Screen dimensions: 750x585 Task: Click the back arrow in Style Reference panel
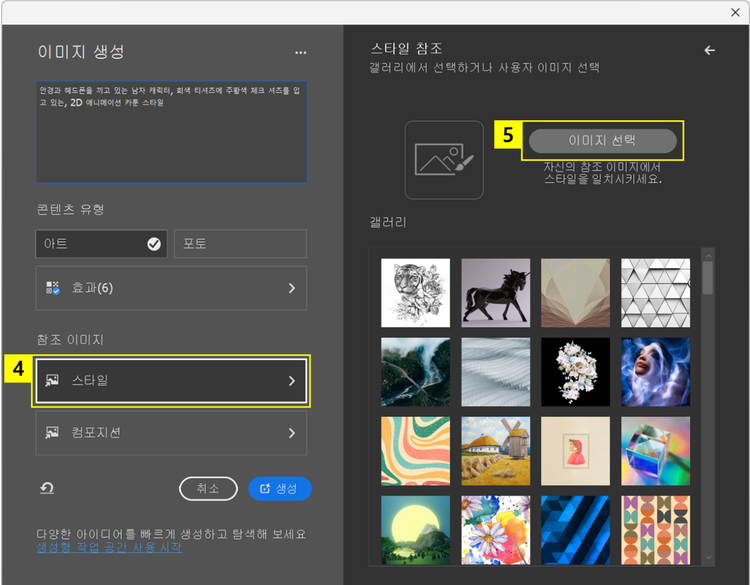coord(709,50)
